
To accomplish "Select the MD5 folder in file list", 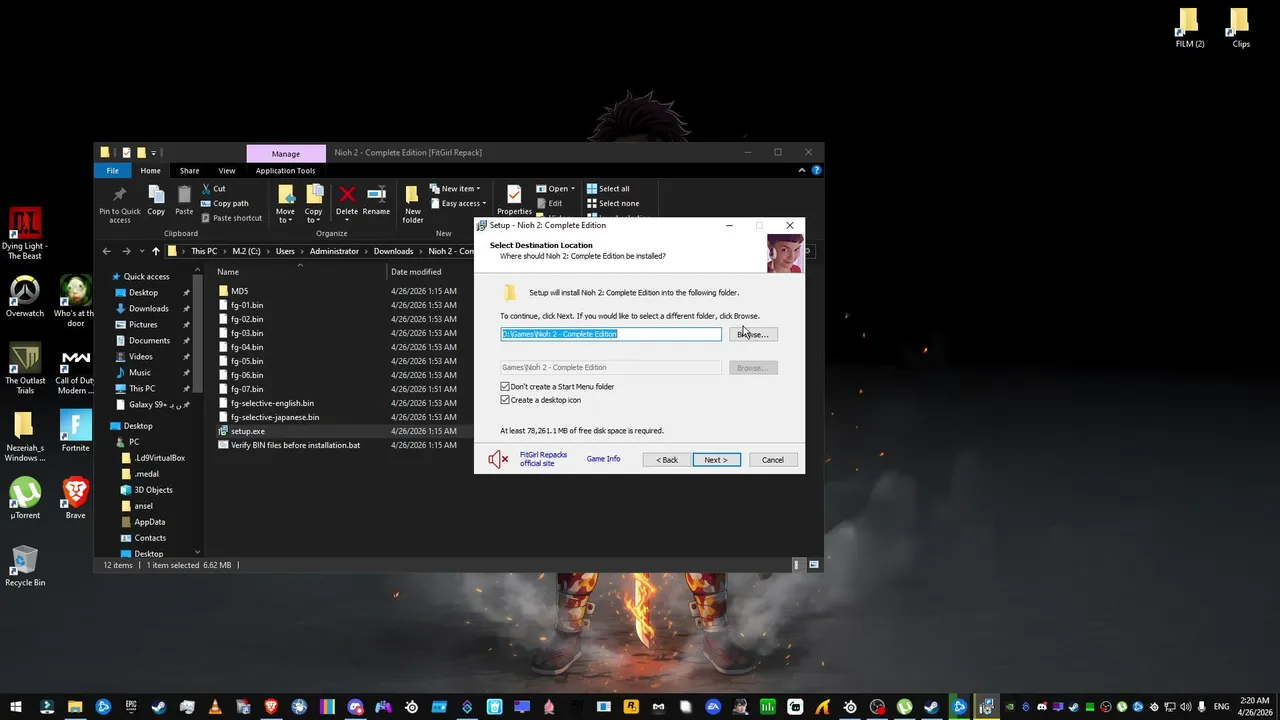I will (239, 291).
